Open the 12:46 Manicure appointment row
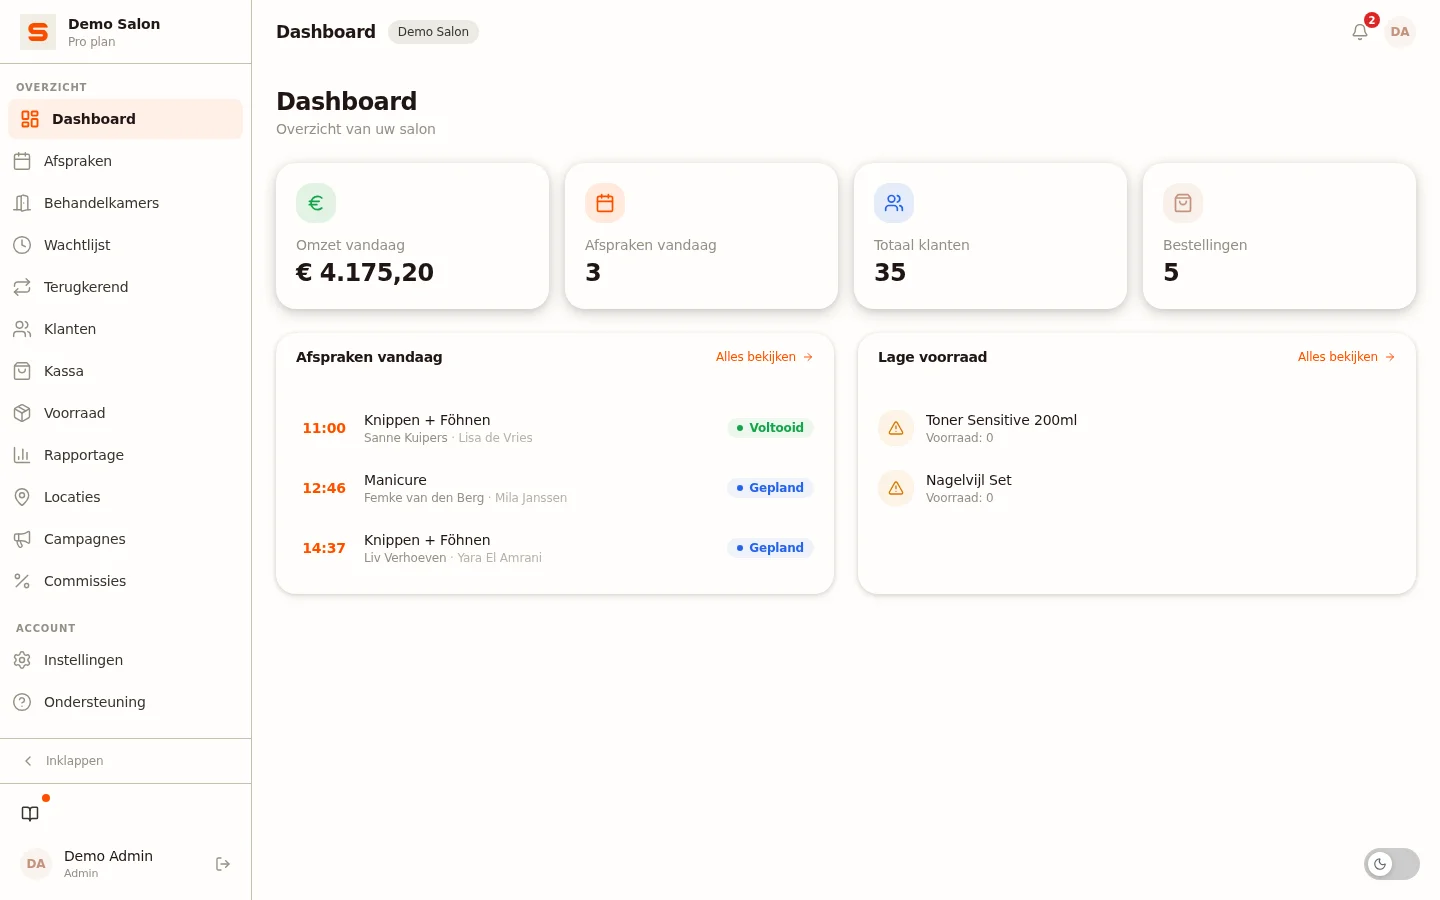 [555, 488]
